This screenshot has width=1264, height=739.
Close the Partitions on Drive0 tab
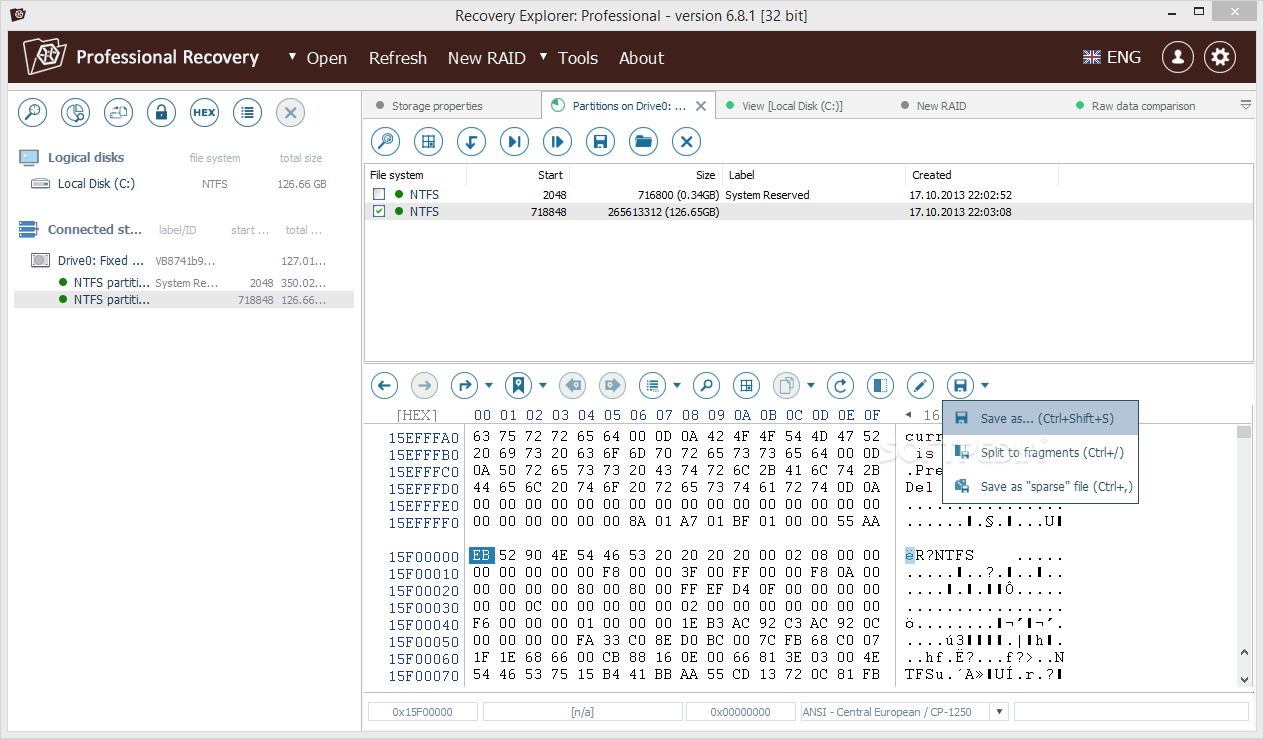701,106
